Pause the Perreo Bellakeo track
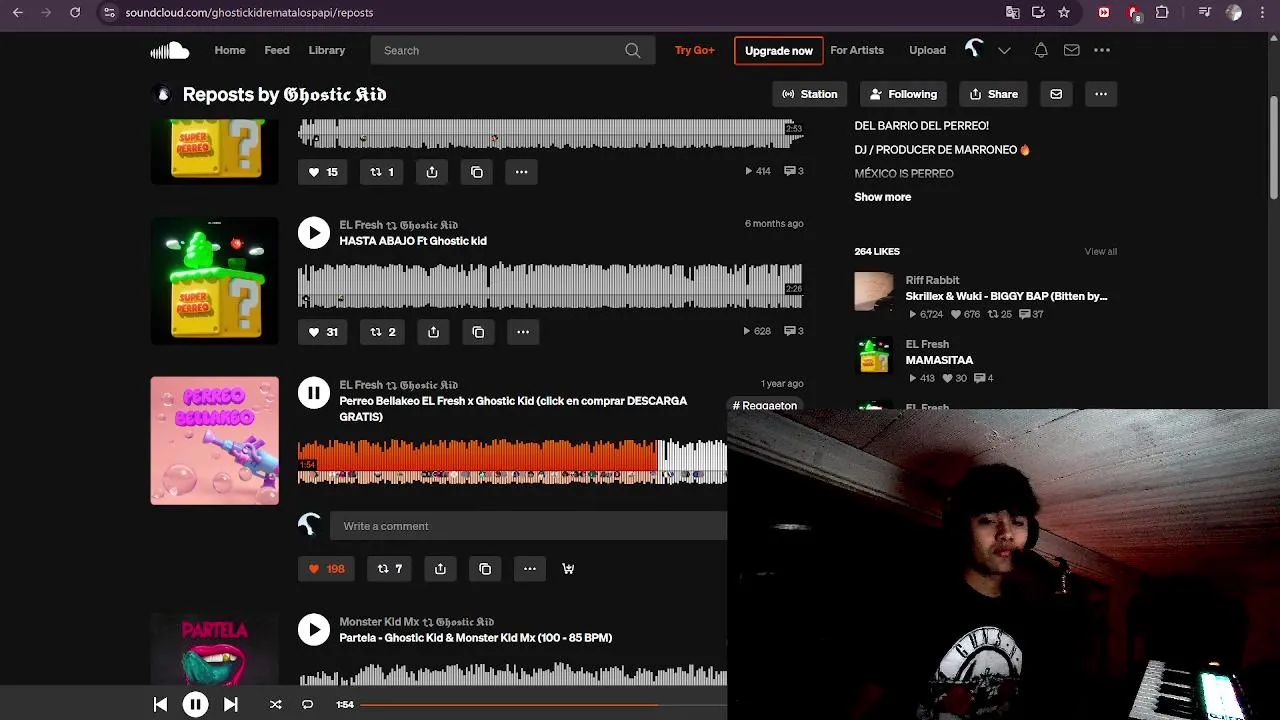The width and height of the screenshot is (1280, 720). 314,393
